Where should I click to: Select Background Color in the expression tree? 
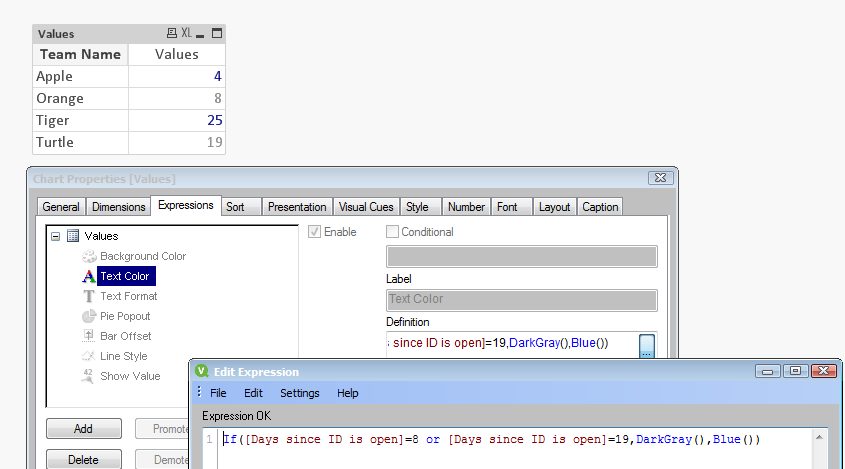pos(143,256)
